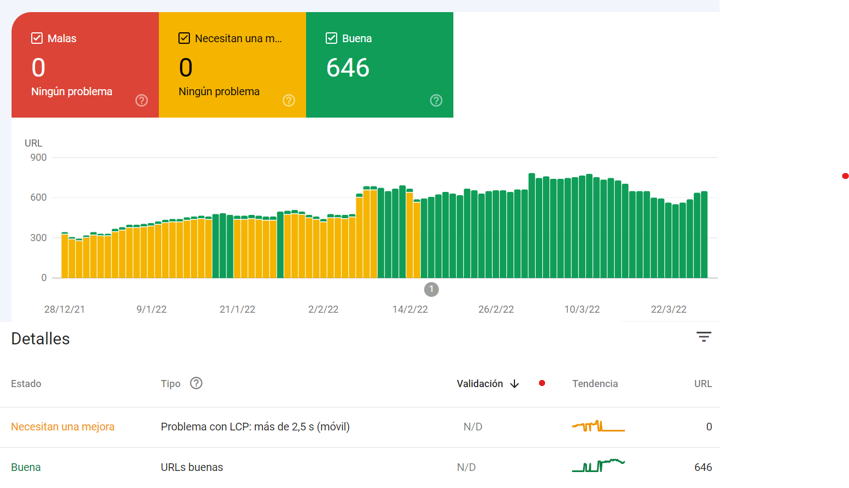Open help icon in yellow Necesitan card
Screen dimensions: 849x488
point(289,100)
